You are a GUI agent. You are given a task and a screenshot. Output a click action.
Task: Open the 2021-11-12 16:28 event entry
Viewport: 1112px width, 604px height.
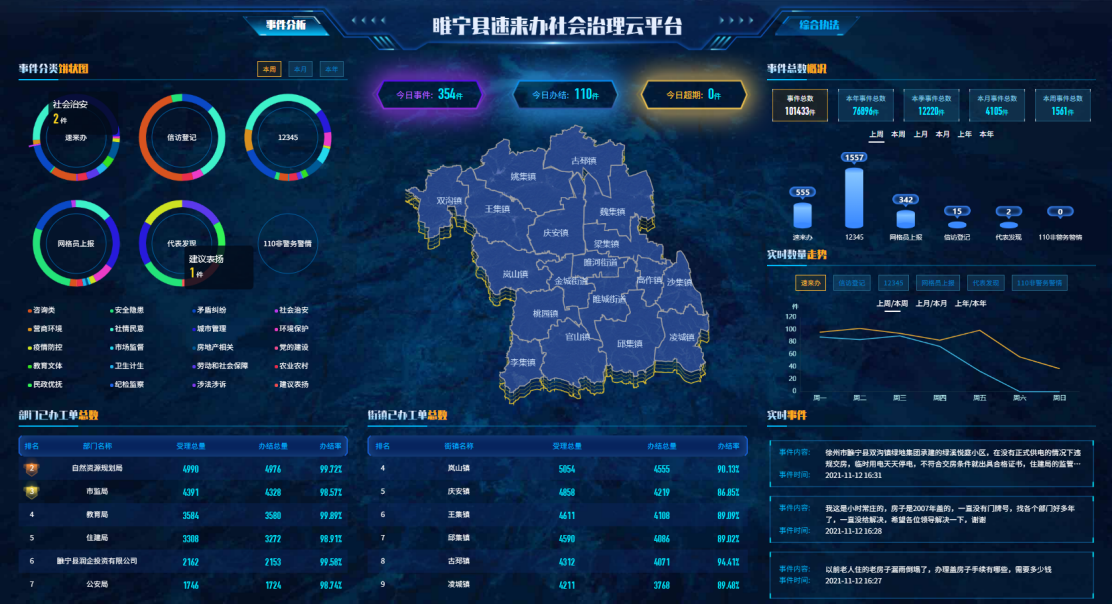(x=930, y=519)
